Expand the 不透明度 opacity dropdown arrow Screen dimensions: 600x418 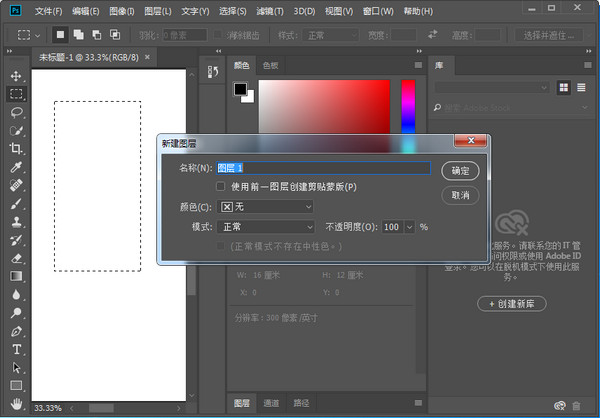[x=408, y=227]
